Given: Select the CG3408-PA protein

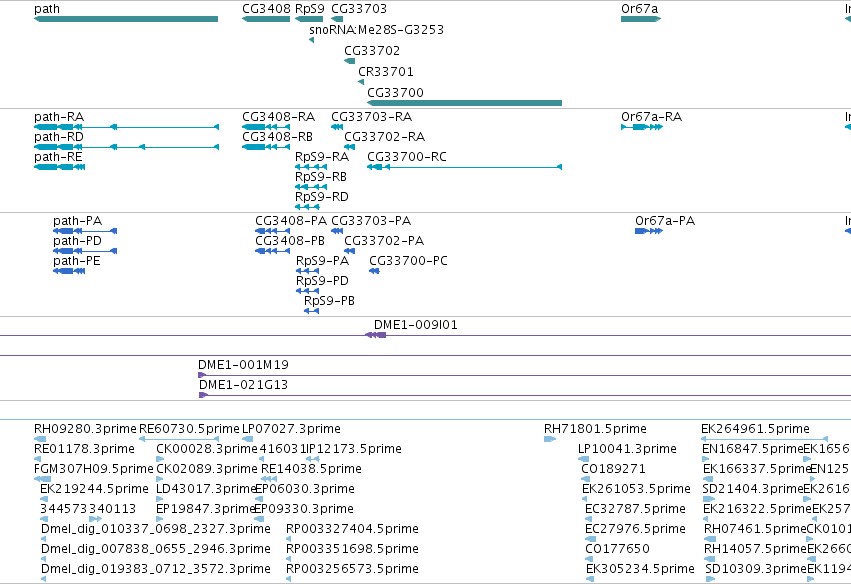Looking at the screenshot, I should (272, 231).
